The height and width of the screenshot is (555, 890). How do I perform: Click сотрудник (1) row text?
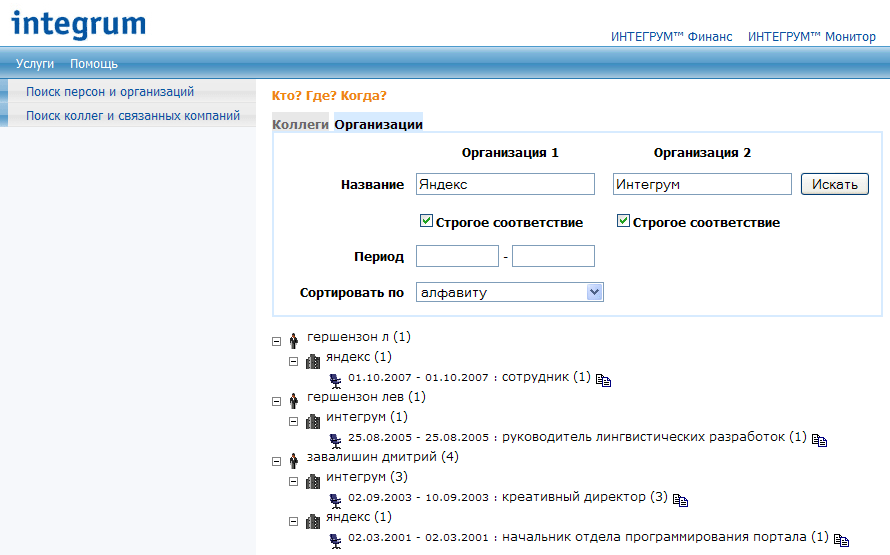(x=546, y=377)
